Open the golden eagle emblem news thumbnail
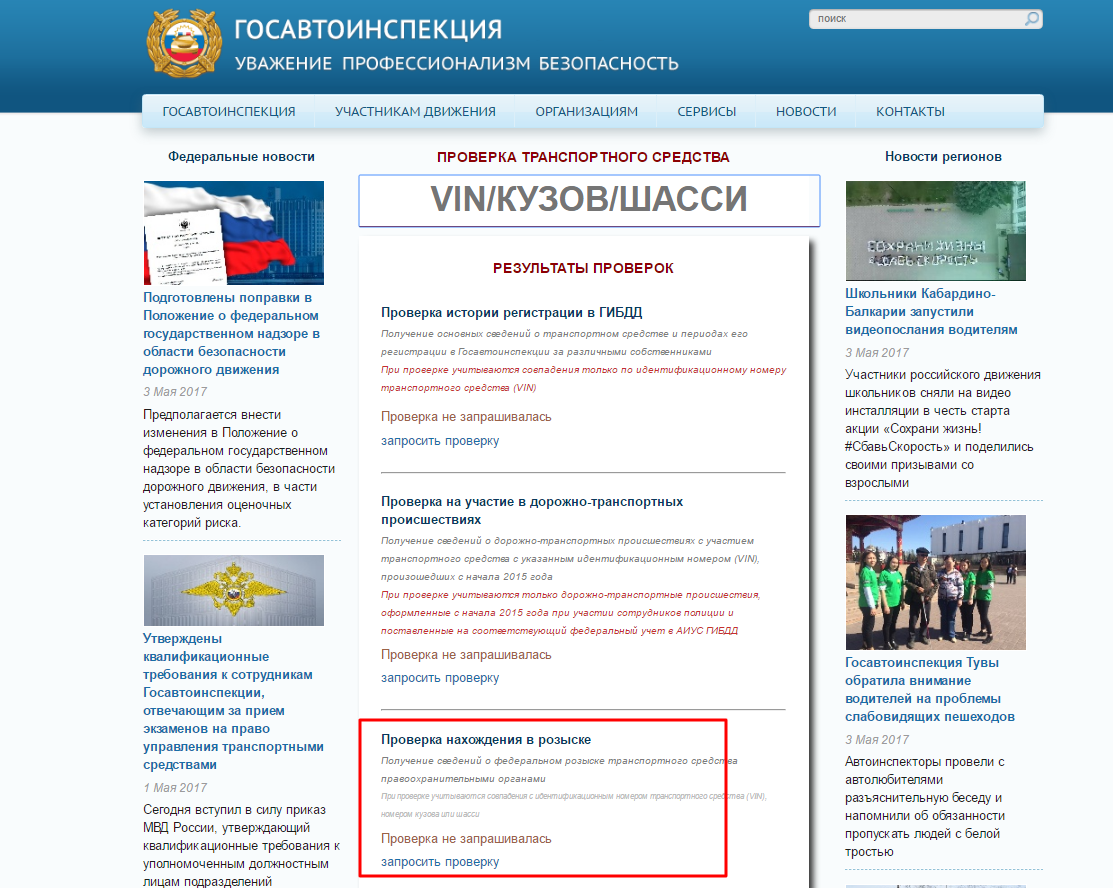 (234, 591)
